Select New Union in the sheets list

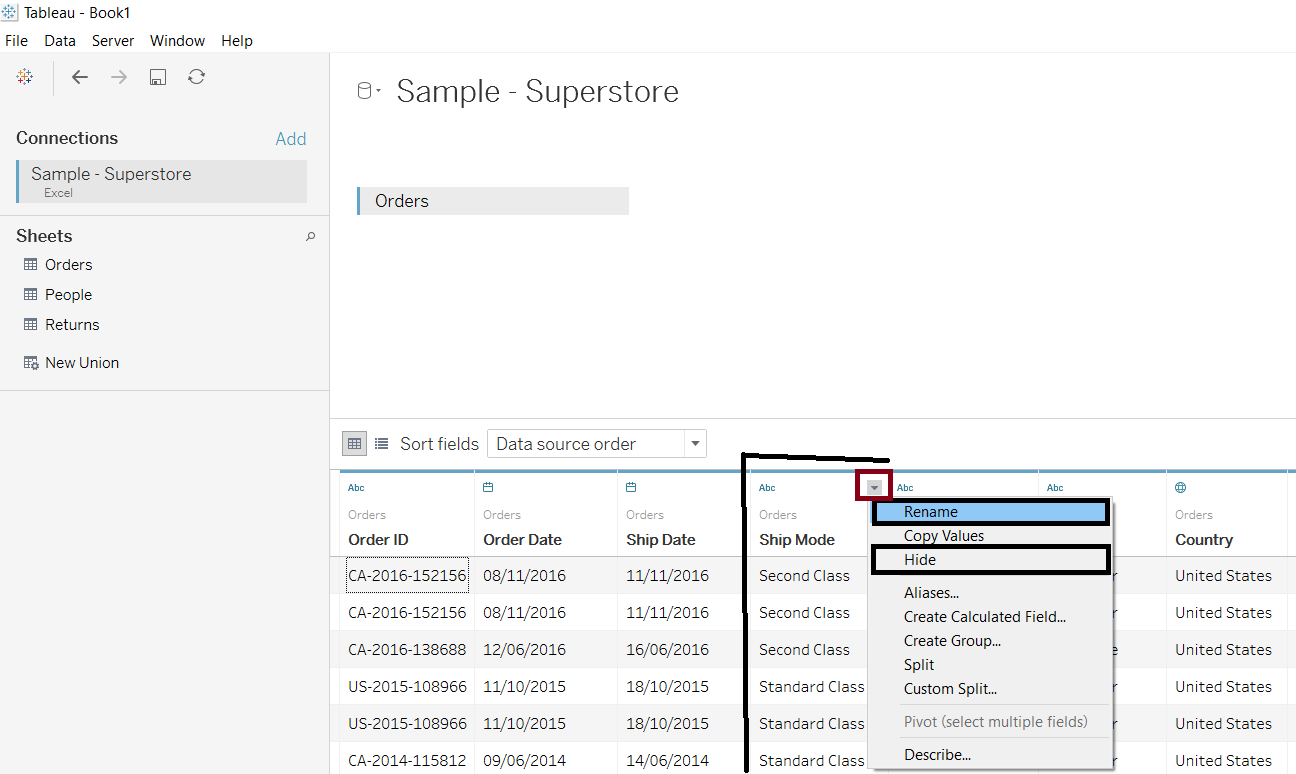pyautogui.click(x=82, y=363)
